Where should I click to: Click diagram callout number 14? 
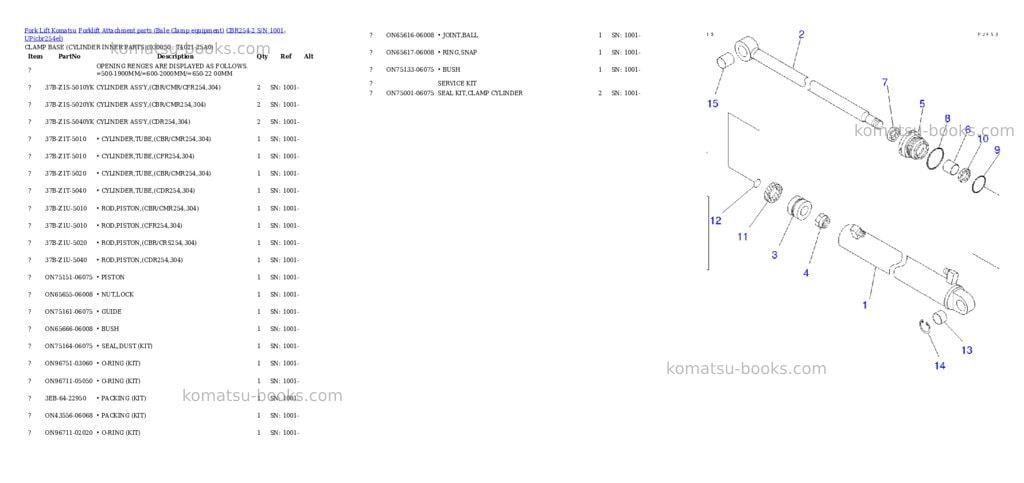coord(939,366)
